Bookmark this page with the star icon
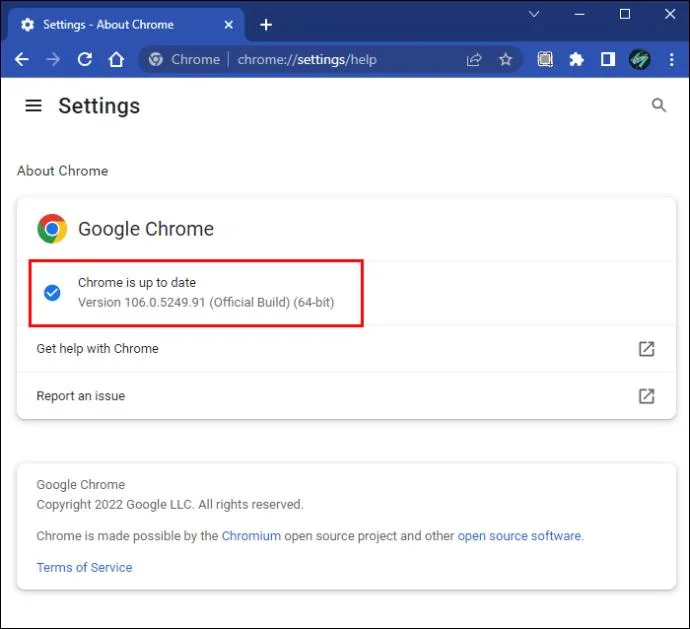 point(505,60)
